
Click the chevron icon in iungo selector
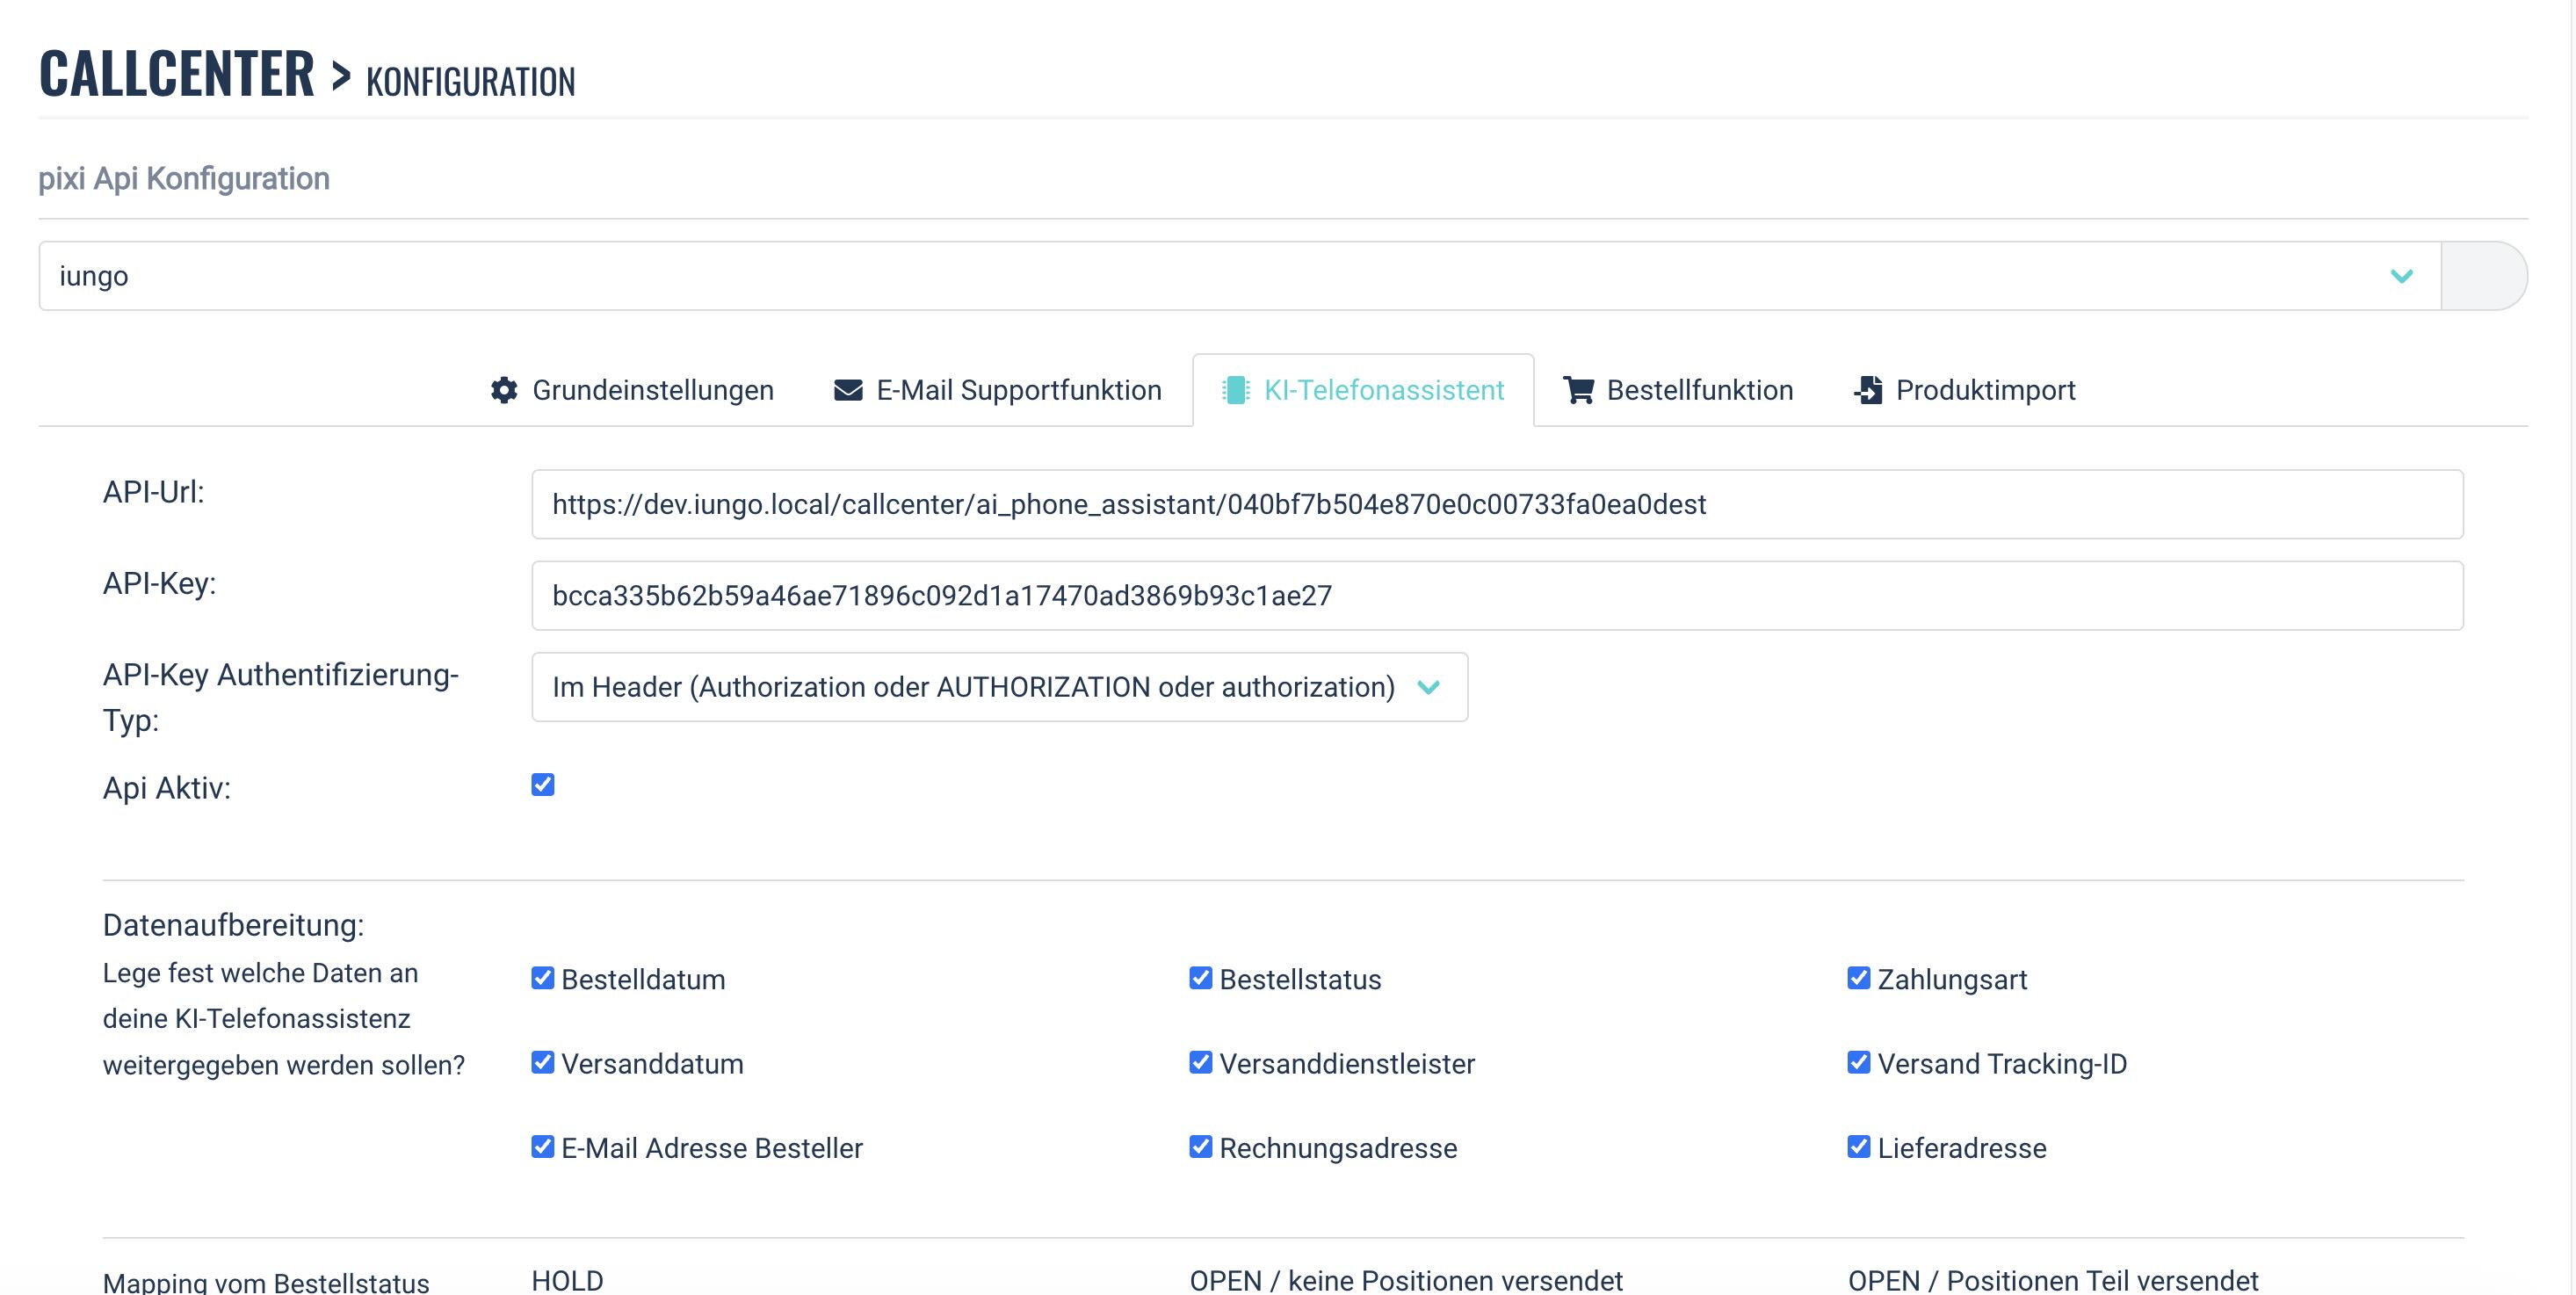(2402, 276)
